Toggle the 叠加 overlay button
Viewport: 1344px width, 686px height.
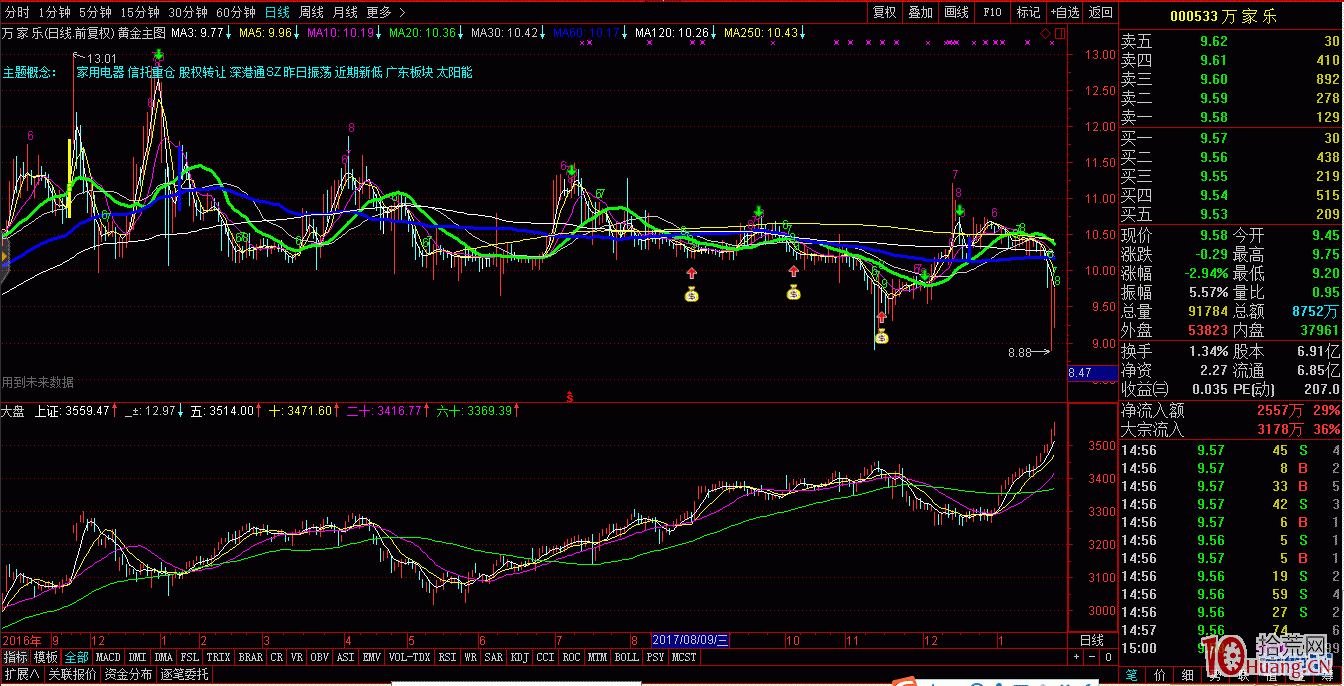(920, 13)
